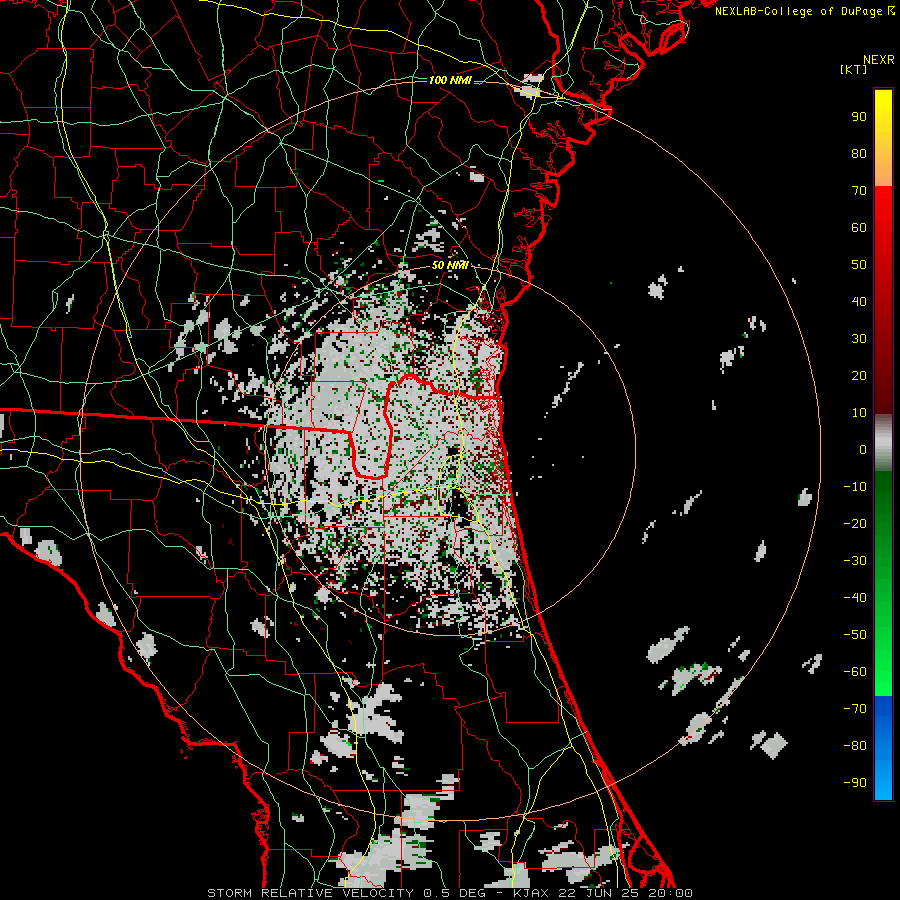Select the -30 scale value

click(855, 561)
